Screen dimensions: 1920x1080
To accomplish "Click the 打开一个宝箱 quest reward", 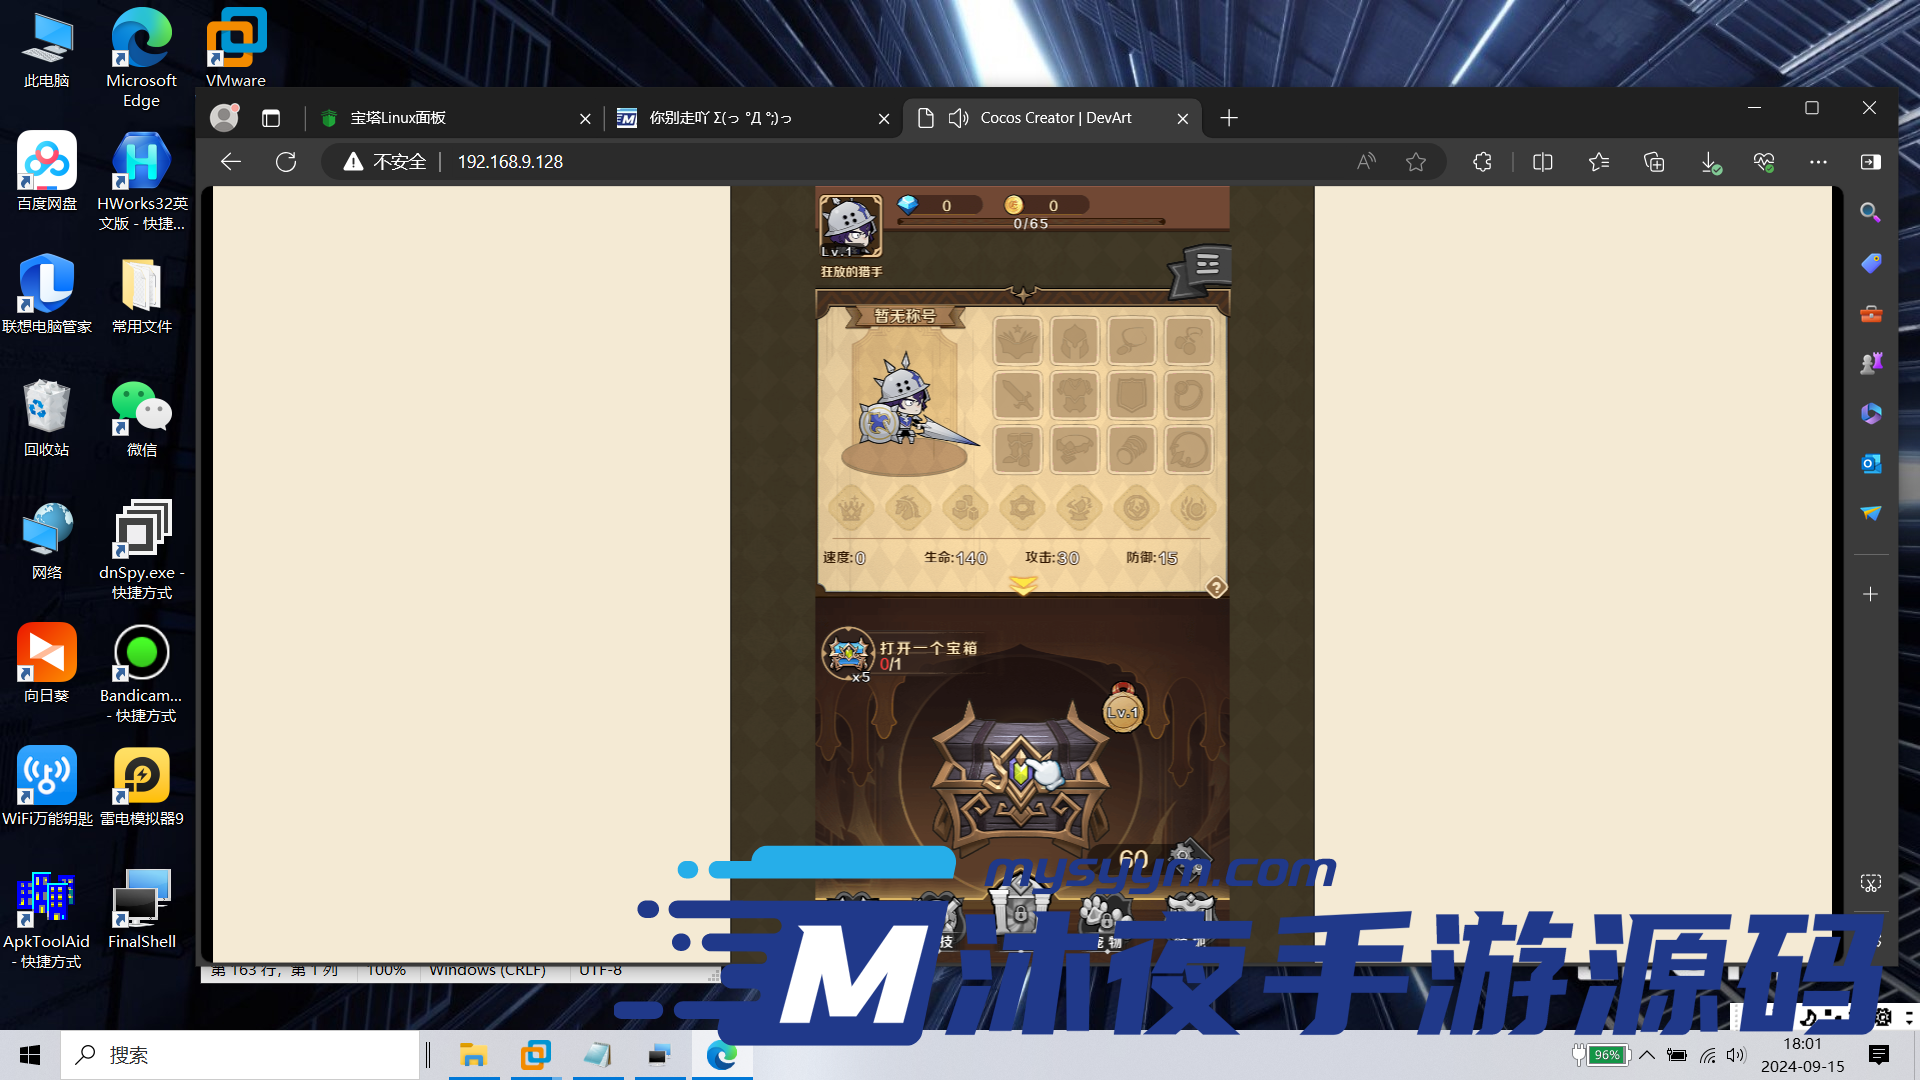I will (849, 653).
